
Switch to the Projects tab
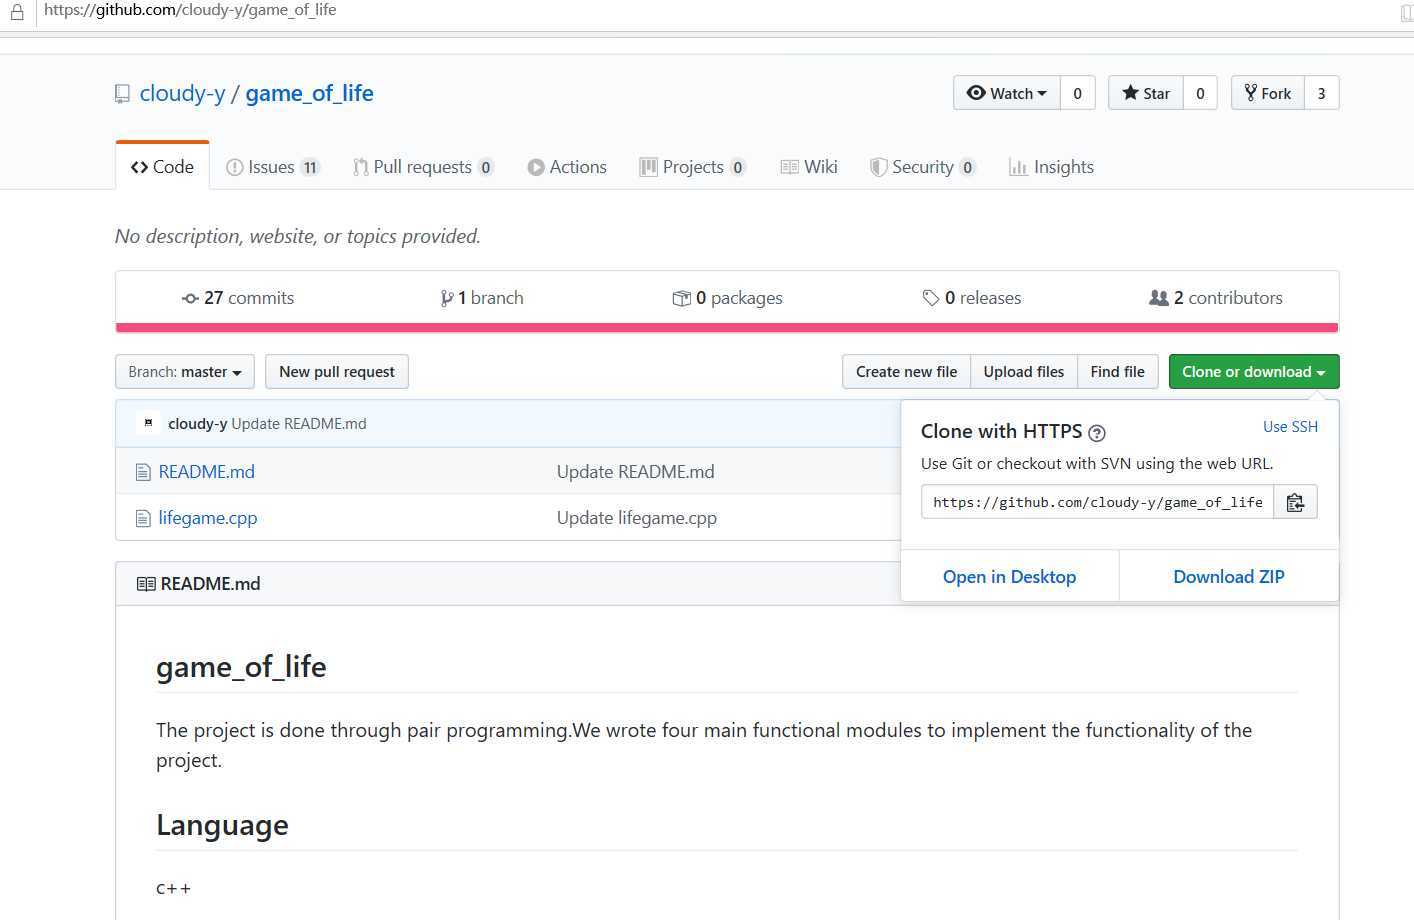(693, 167)
